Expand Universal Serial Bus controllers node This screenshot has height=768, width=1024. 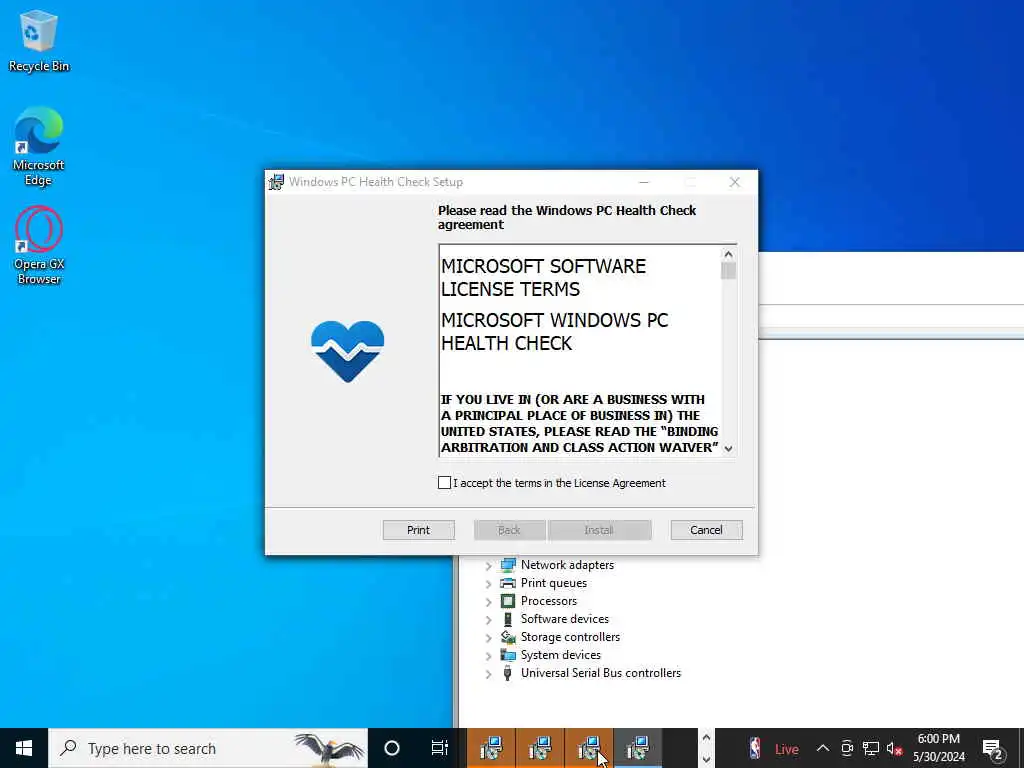(488, 674)
